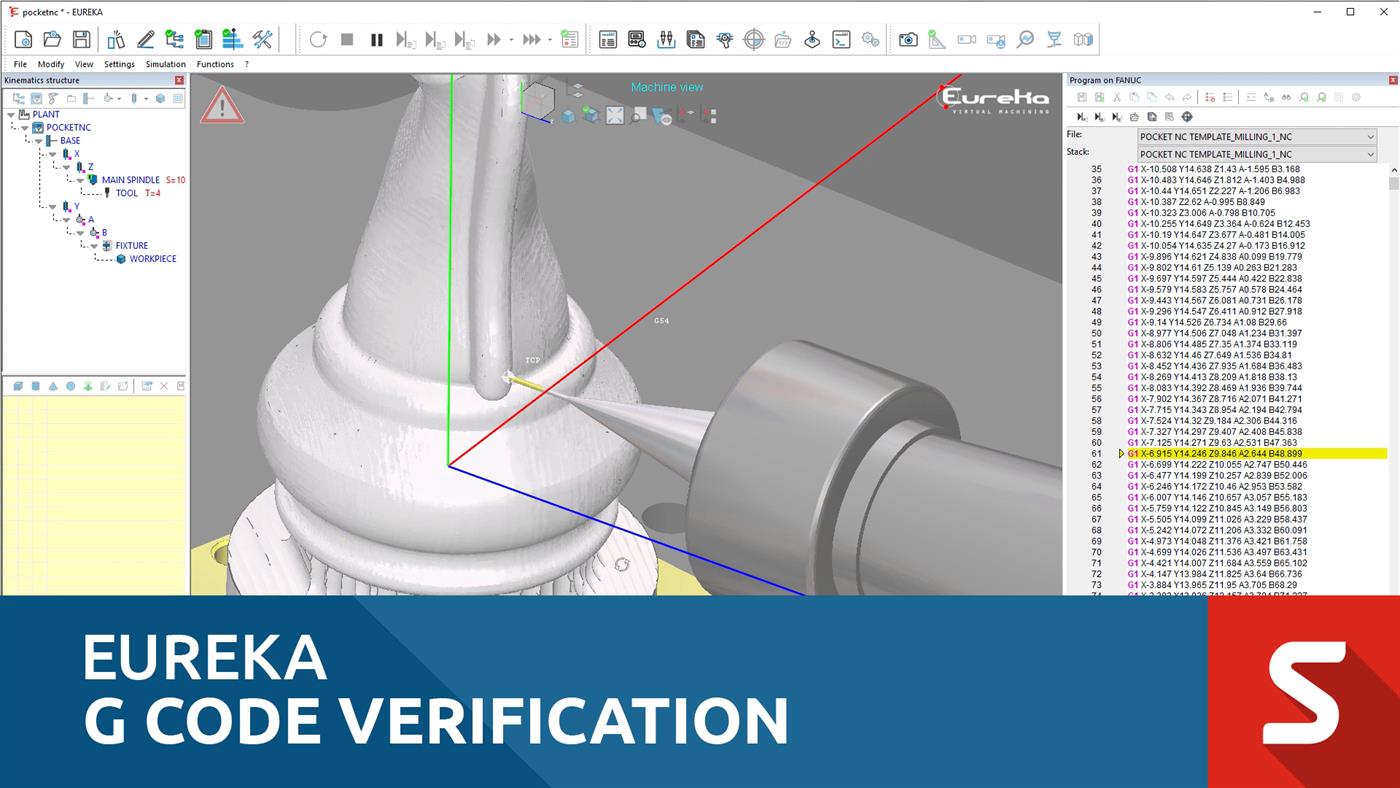Restart the simulation using the circular arrow icon
1400x788 pixels.
(x=318, y=40)
